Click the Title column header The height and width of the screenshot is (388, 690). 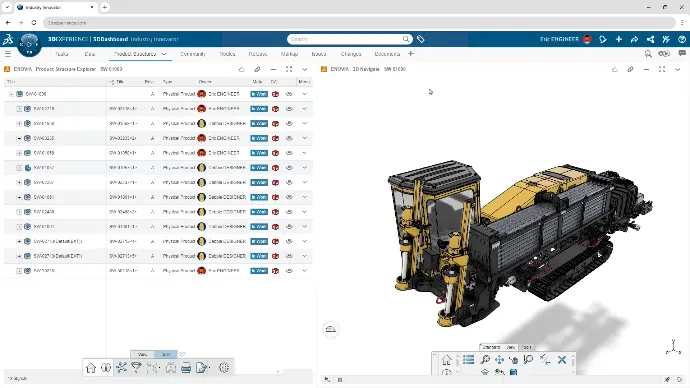[11, 82]
